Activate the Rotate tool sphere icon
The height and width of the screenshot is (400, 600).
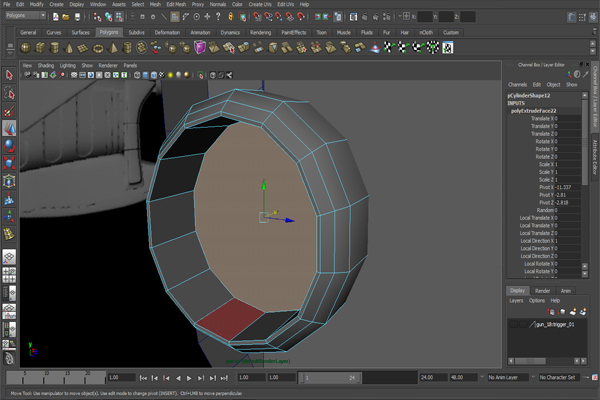(9, 146)
